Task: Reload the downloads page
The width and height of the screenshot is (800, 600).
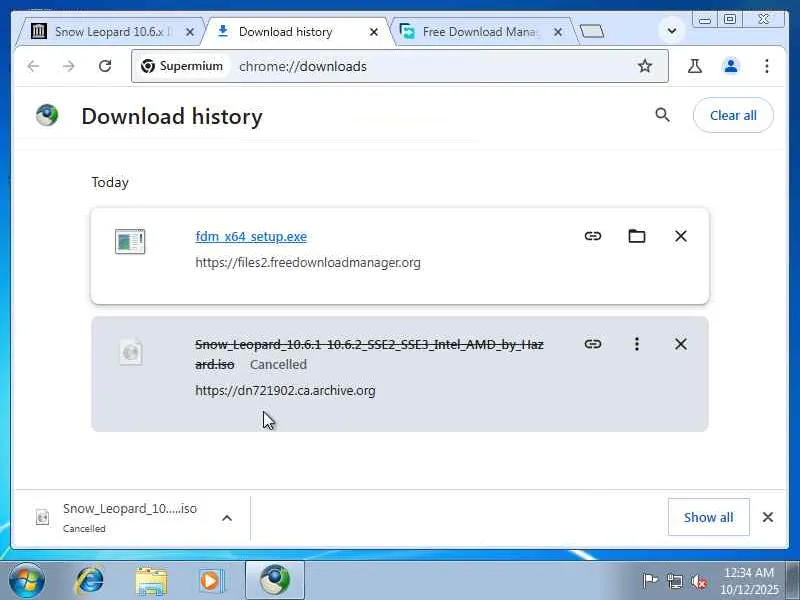Action: (x=105, y=66)
